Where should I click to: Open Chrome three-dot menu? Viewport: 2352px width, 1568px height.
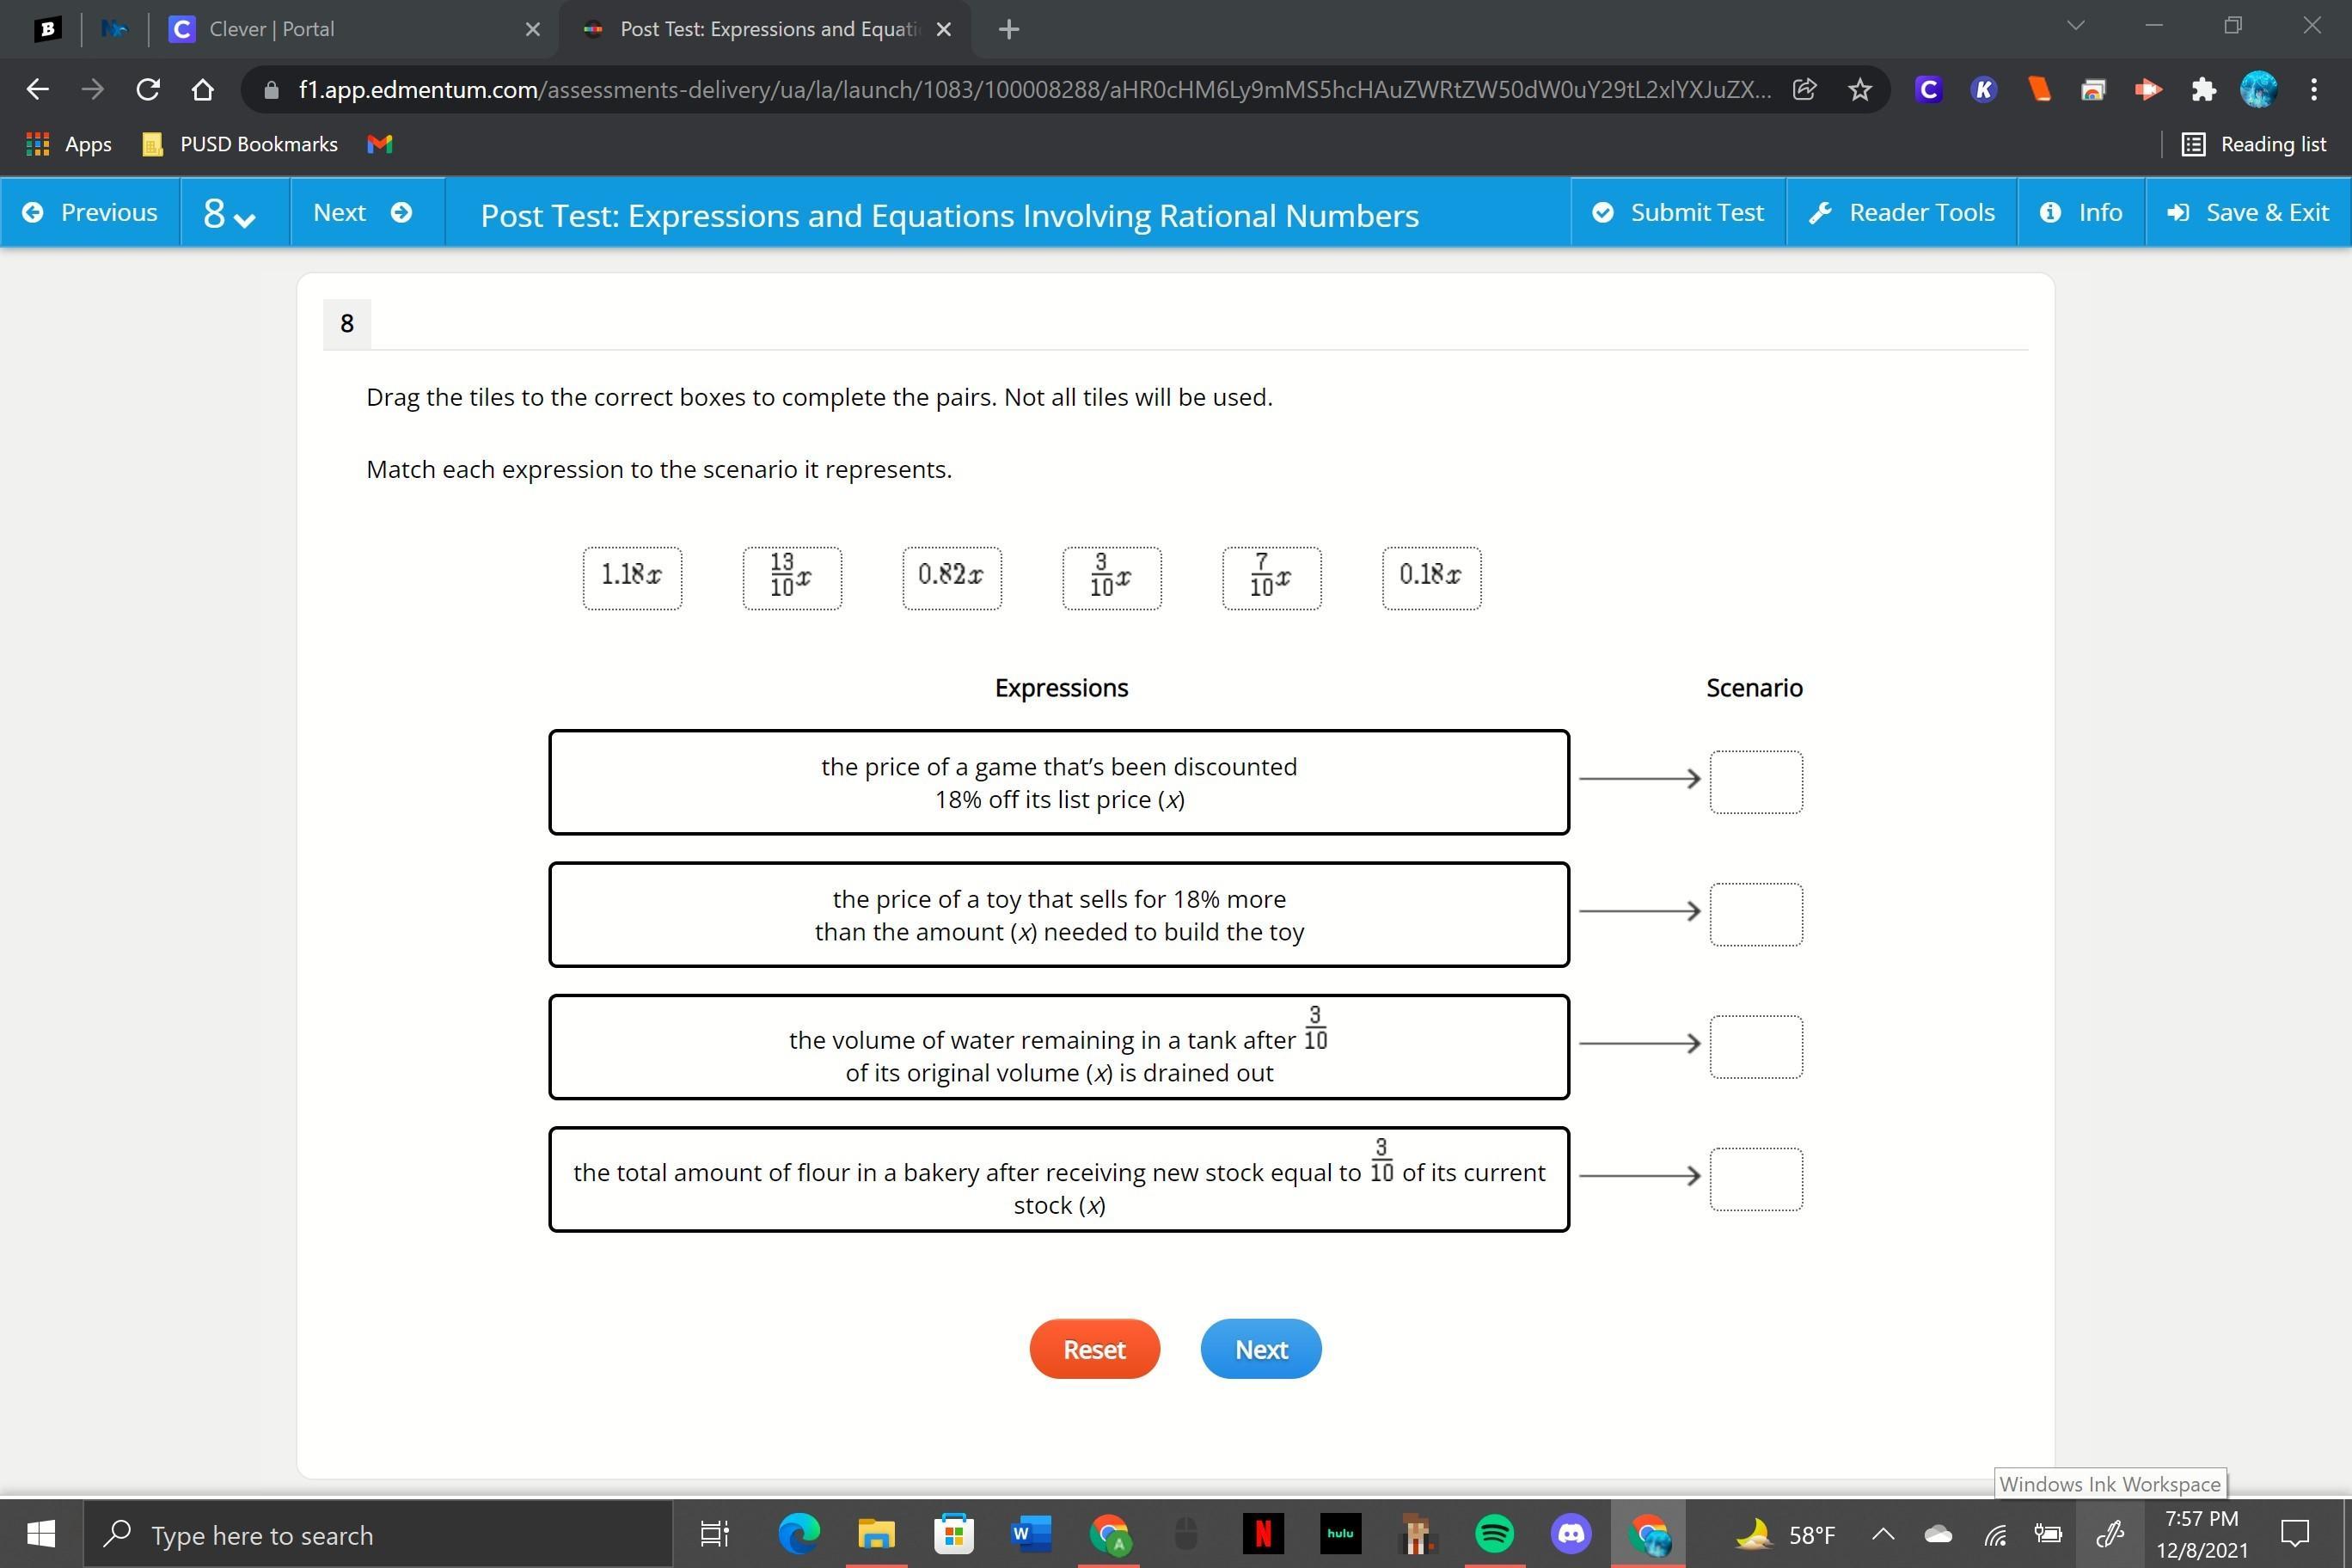(2314, 90)
